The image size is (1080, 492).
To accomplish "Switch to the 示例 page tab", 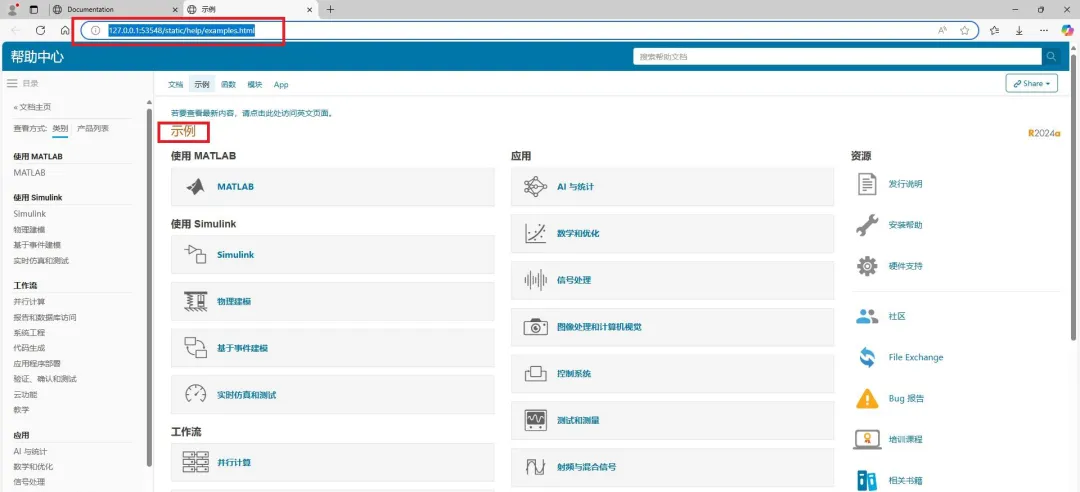I will point(201,84).
